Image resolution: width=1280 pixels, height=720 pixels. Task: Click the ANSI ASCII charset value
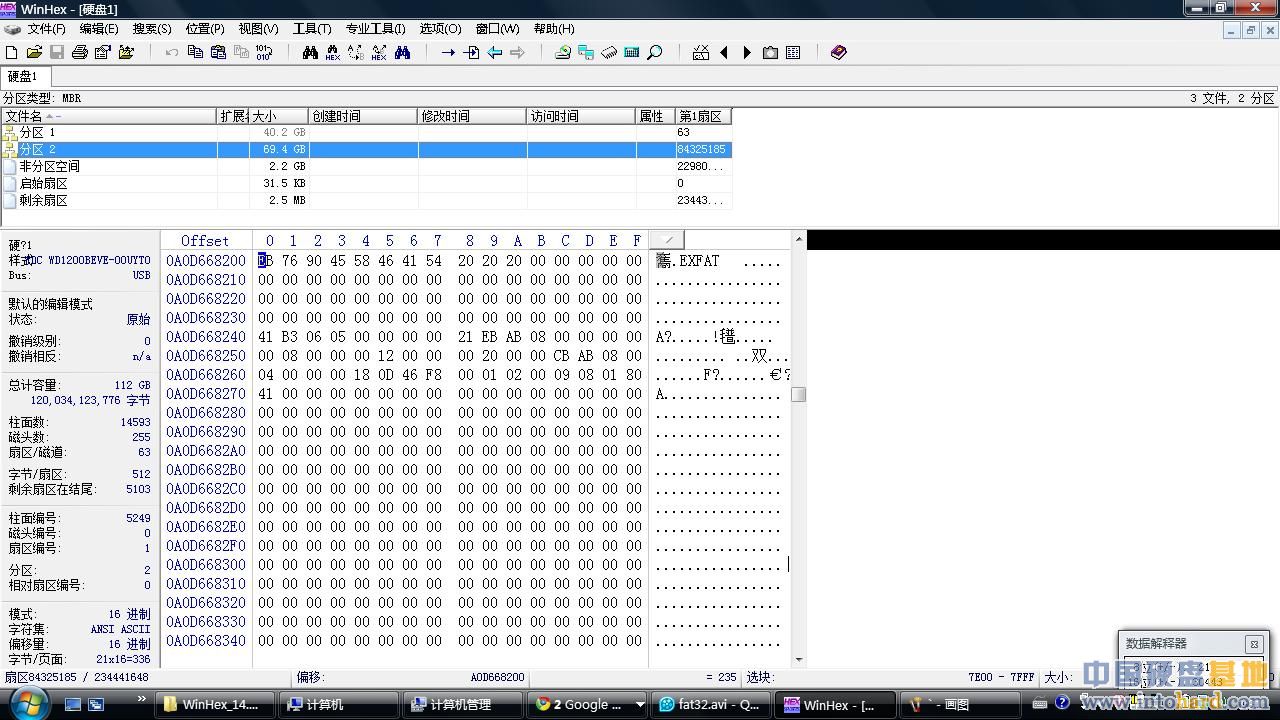coord(120,629)
